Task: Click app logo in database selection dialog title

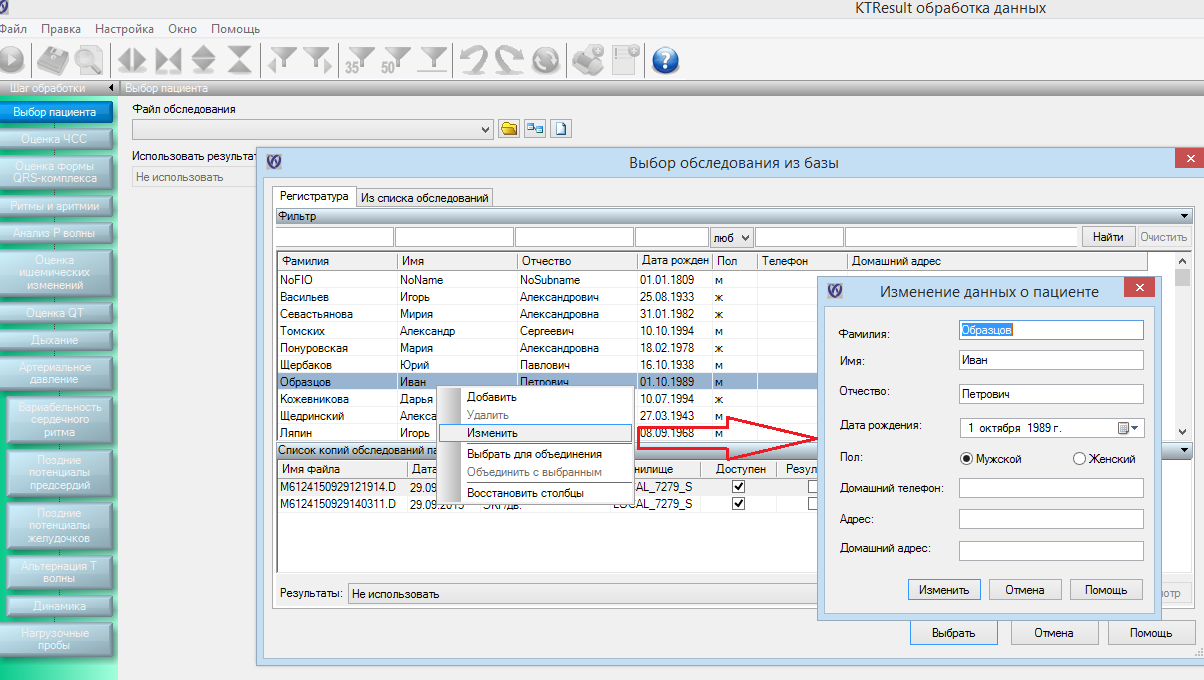Action: click(274, 162)
